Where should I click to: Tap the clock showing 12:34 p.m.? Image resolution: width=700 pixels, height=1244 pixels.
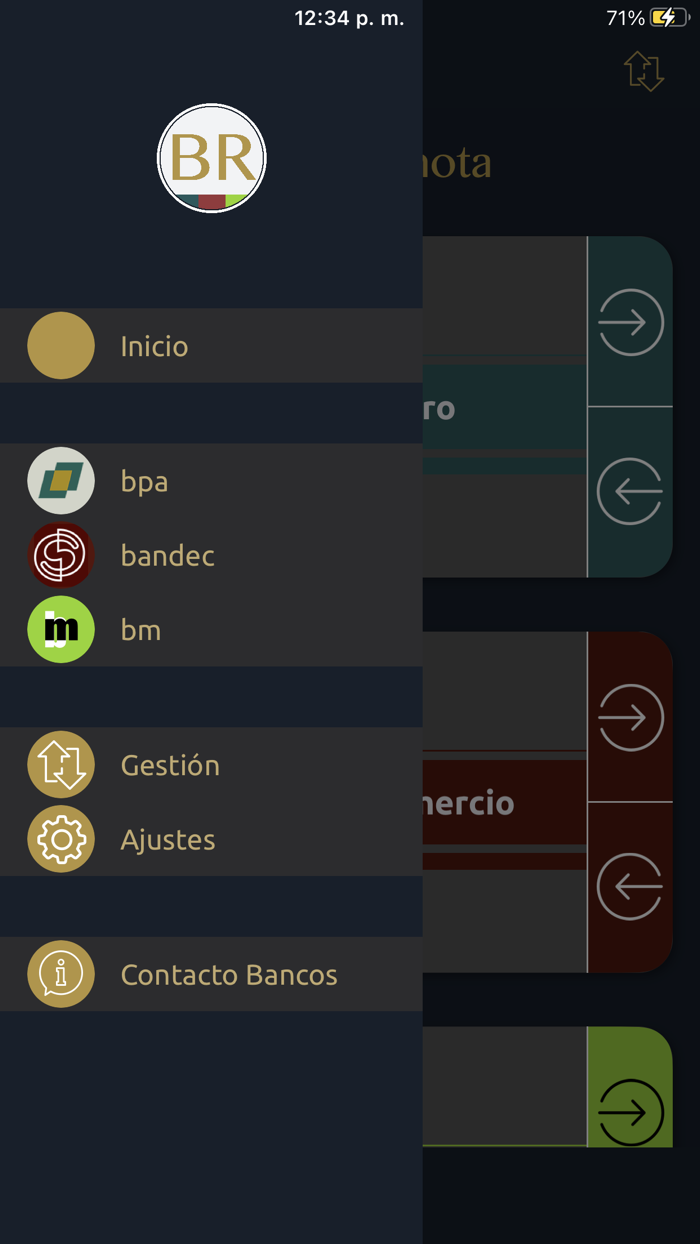click(x=348, y=17)
